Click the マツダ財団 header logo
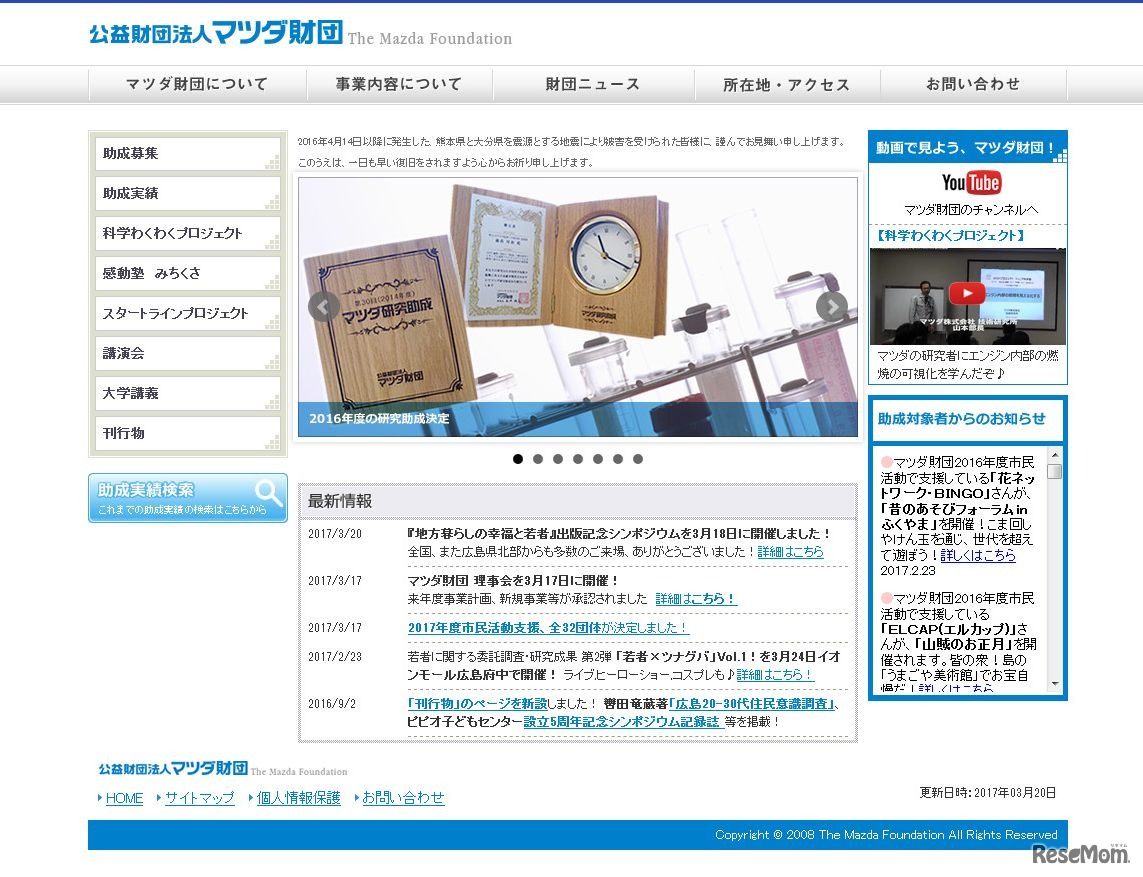This screenshot has width=1143, height=877. pyautogui.click(x=216, y=34)
